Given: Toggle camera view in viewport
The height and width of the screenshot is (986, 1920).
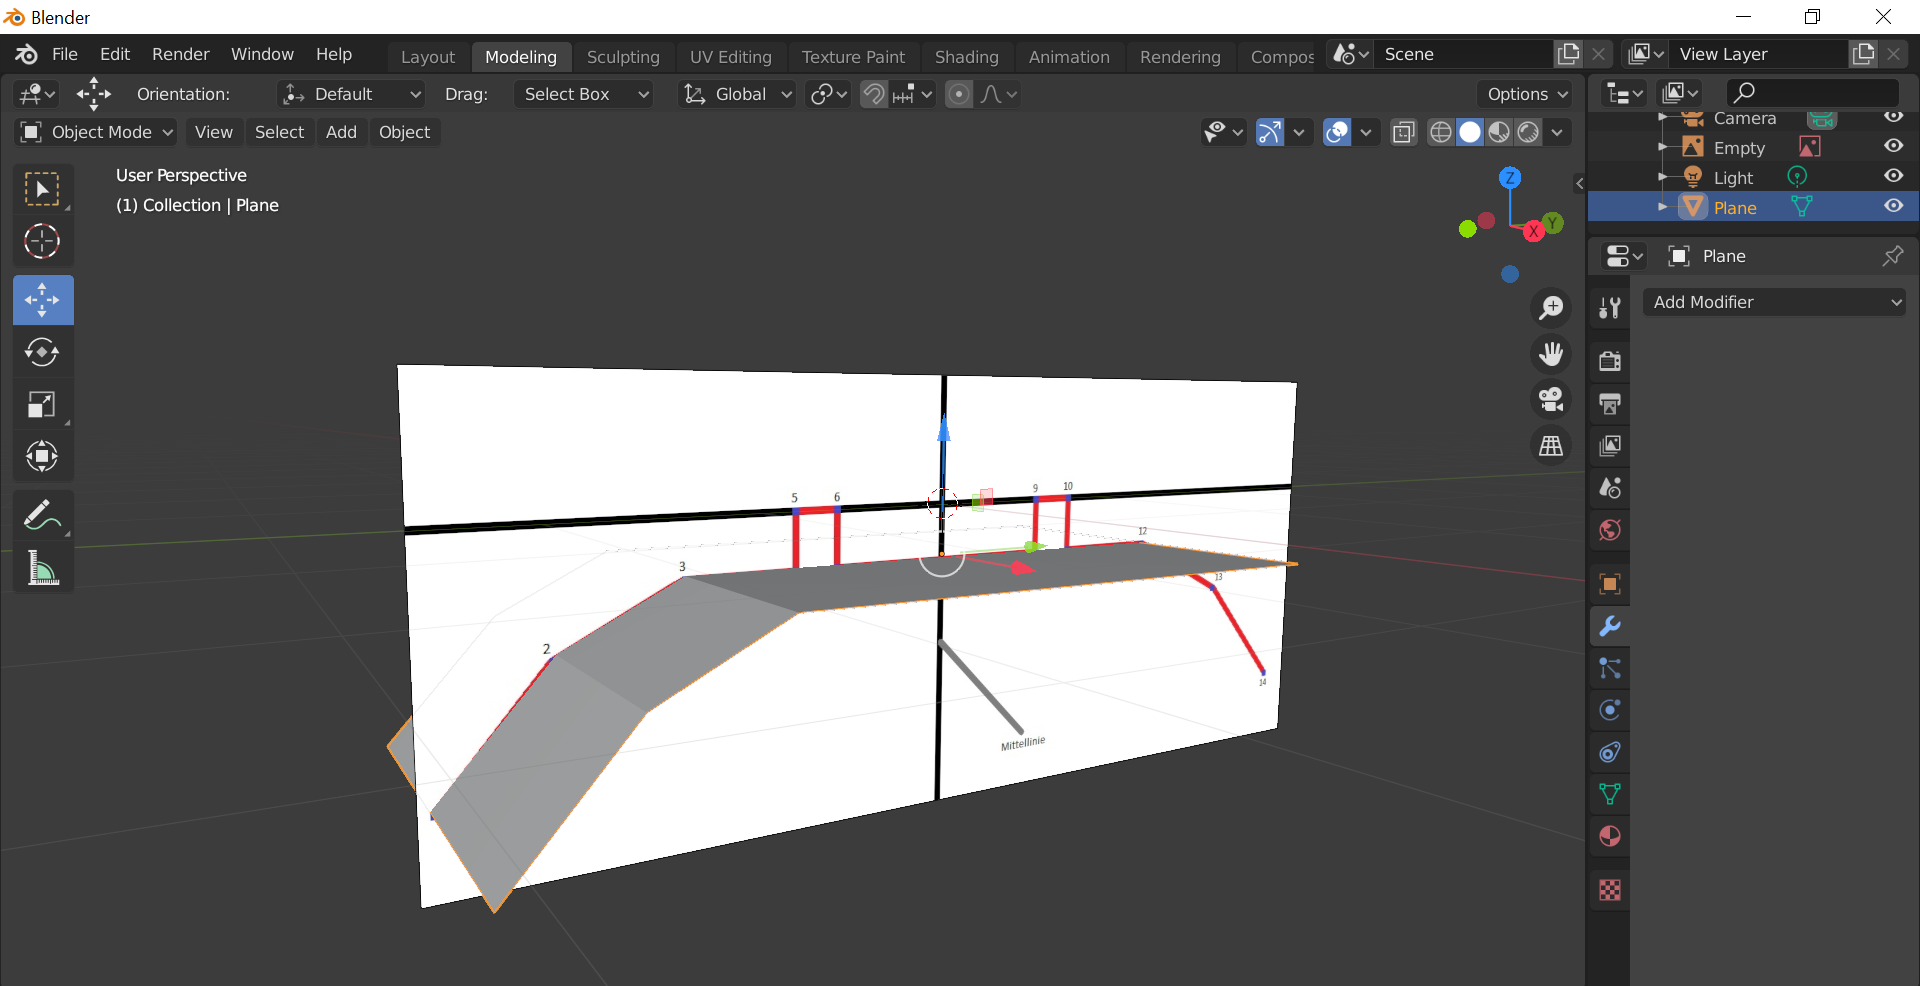Looking at the screenshot, I should (x=1551, y=400).
